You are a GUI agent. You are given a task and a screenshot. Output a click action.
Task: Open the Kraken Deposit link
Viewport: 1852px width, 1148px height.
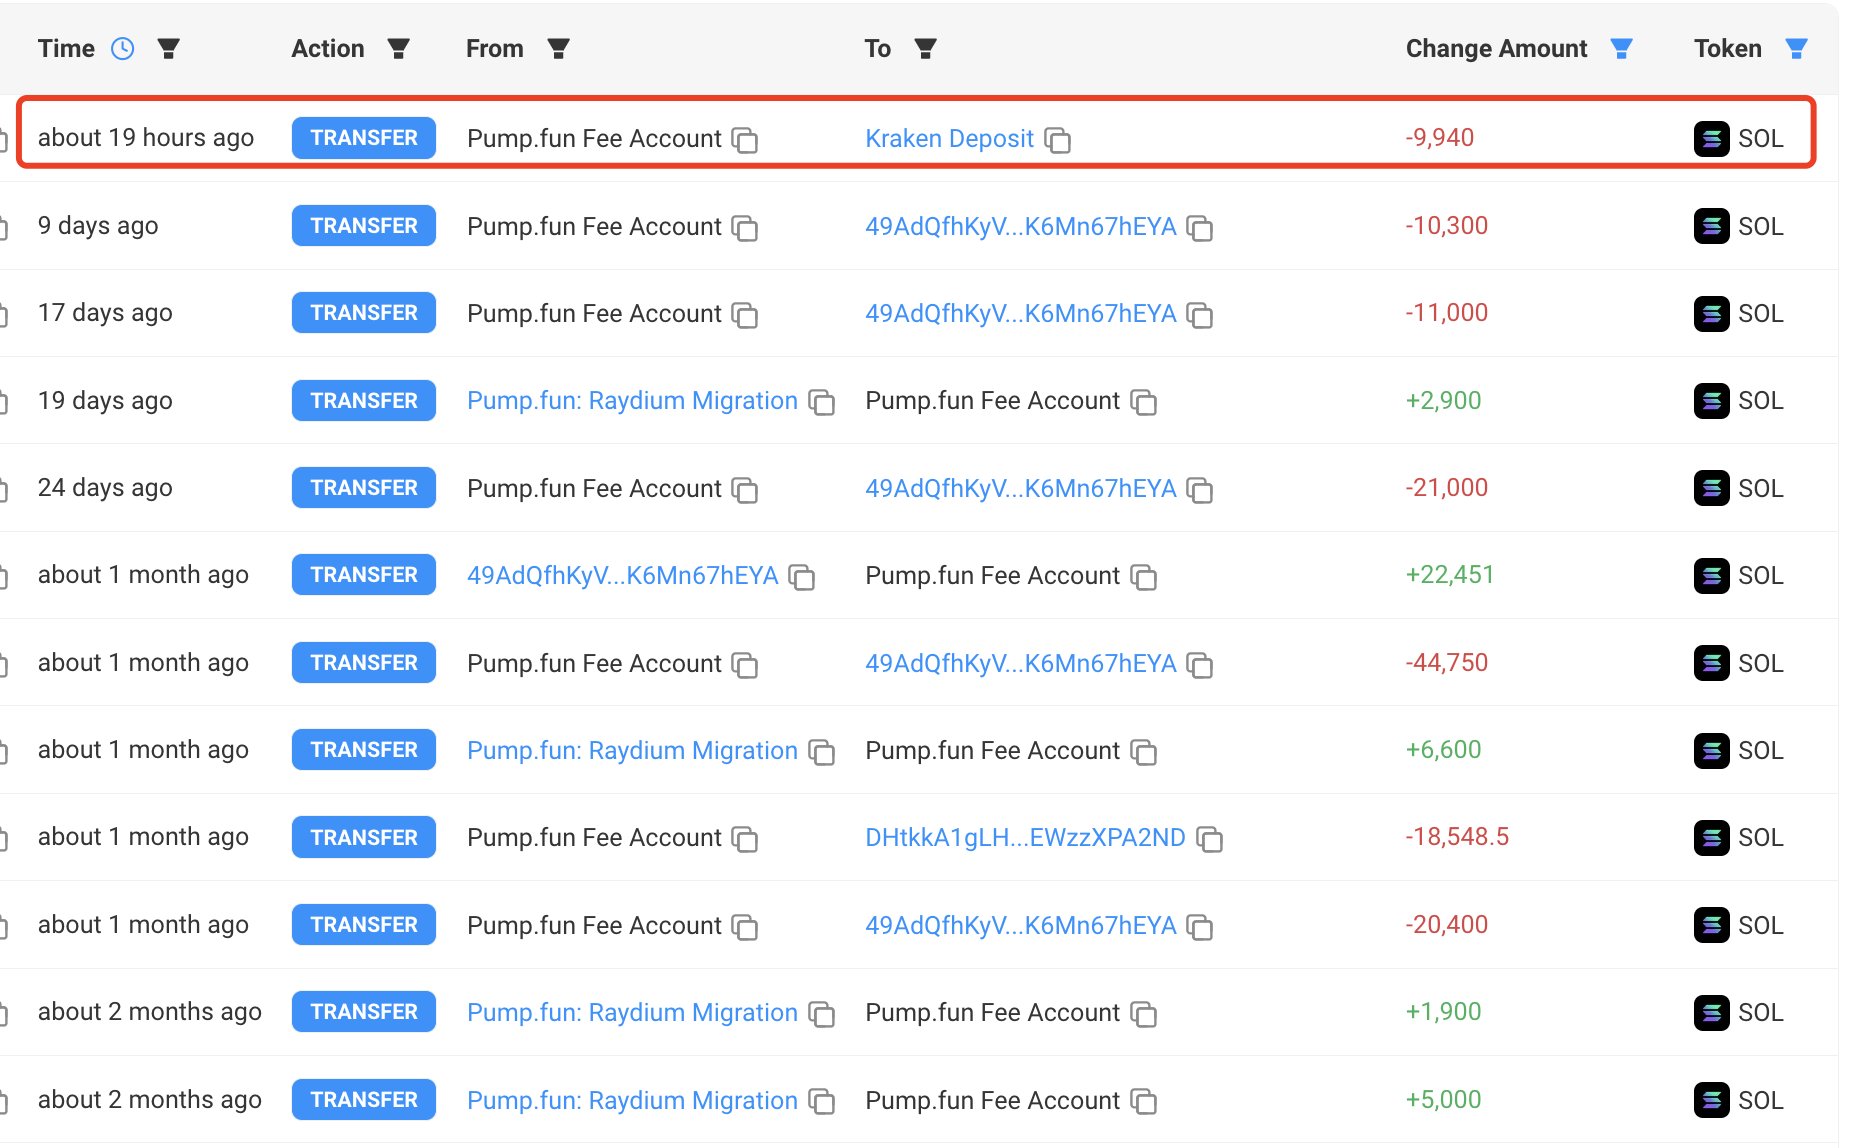948,138
